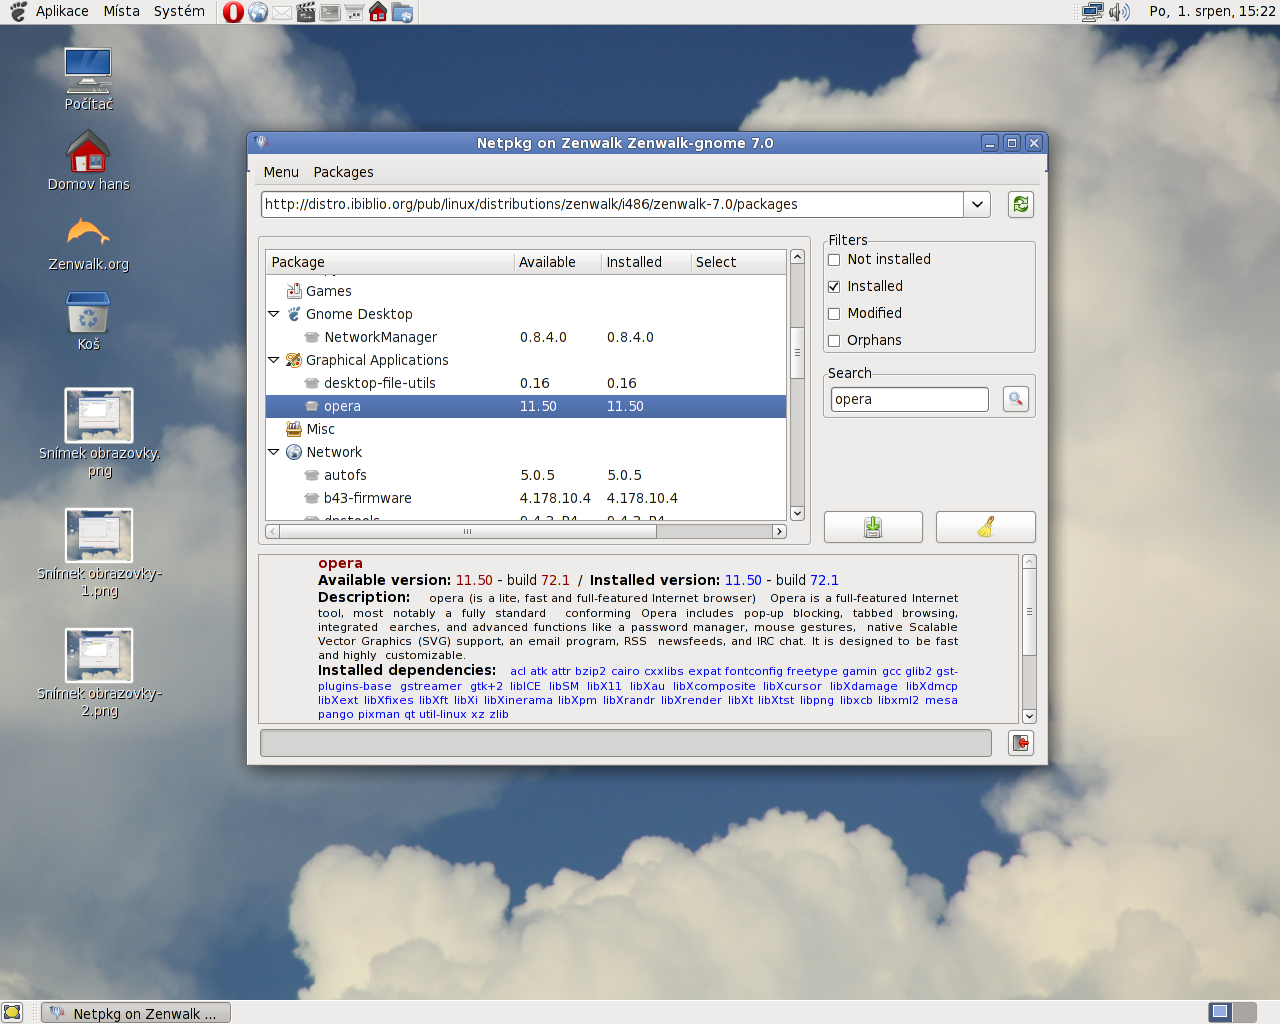This screenshot has height=1024, width=1280.
Task: Click the search magnifier button
Action: (x=1016, y=399)
